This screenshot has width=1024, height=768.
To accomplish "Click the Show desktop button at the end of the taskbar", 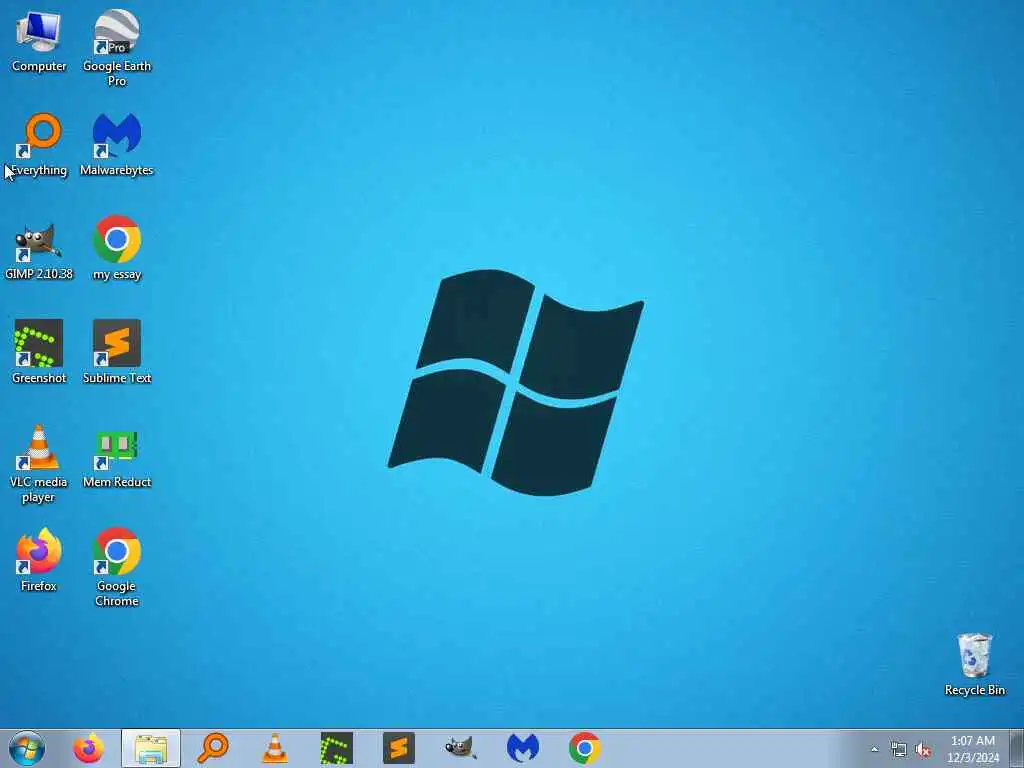I will coord(1017,748).
